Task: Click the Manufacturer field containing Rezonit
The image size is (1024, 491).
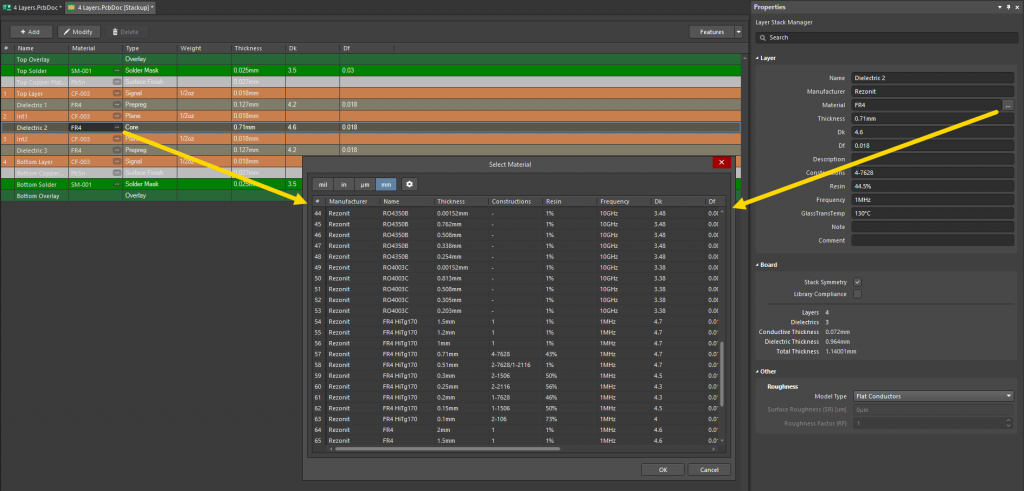Action: [x=933, y=91]
